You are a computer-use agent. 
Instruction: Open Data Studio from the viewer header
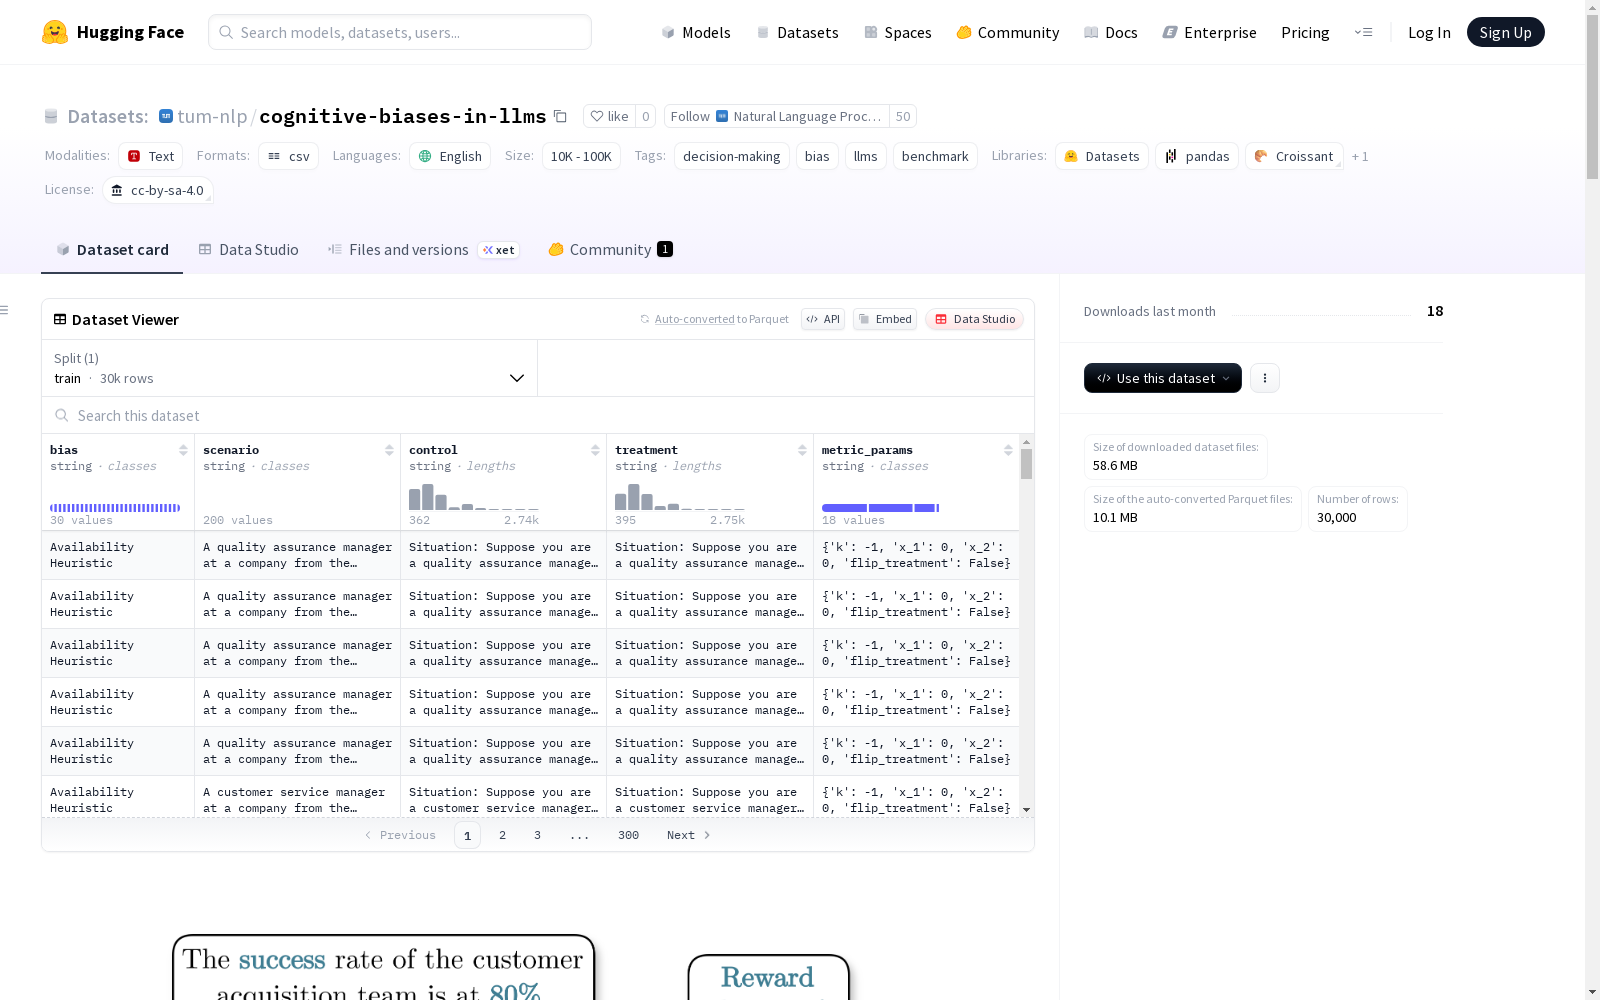click(975, 319)
